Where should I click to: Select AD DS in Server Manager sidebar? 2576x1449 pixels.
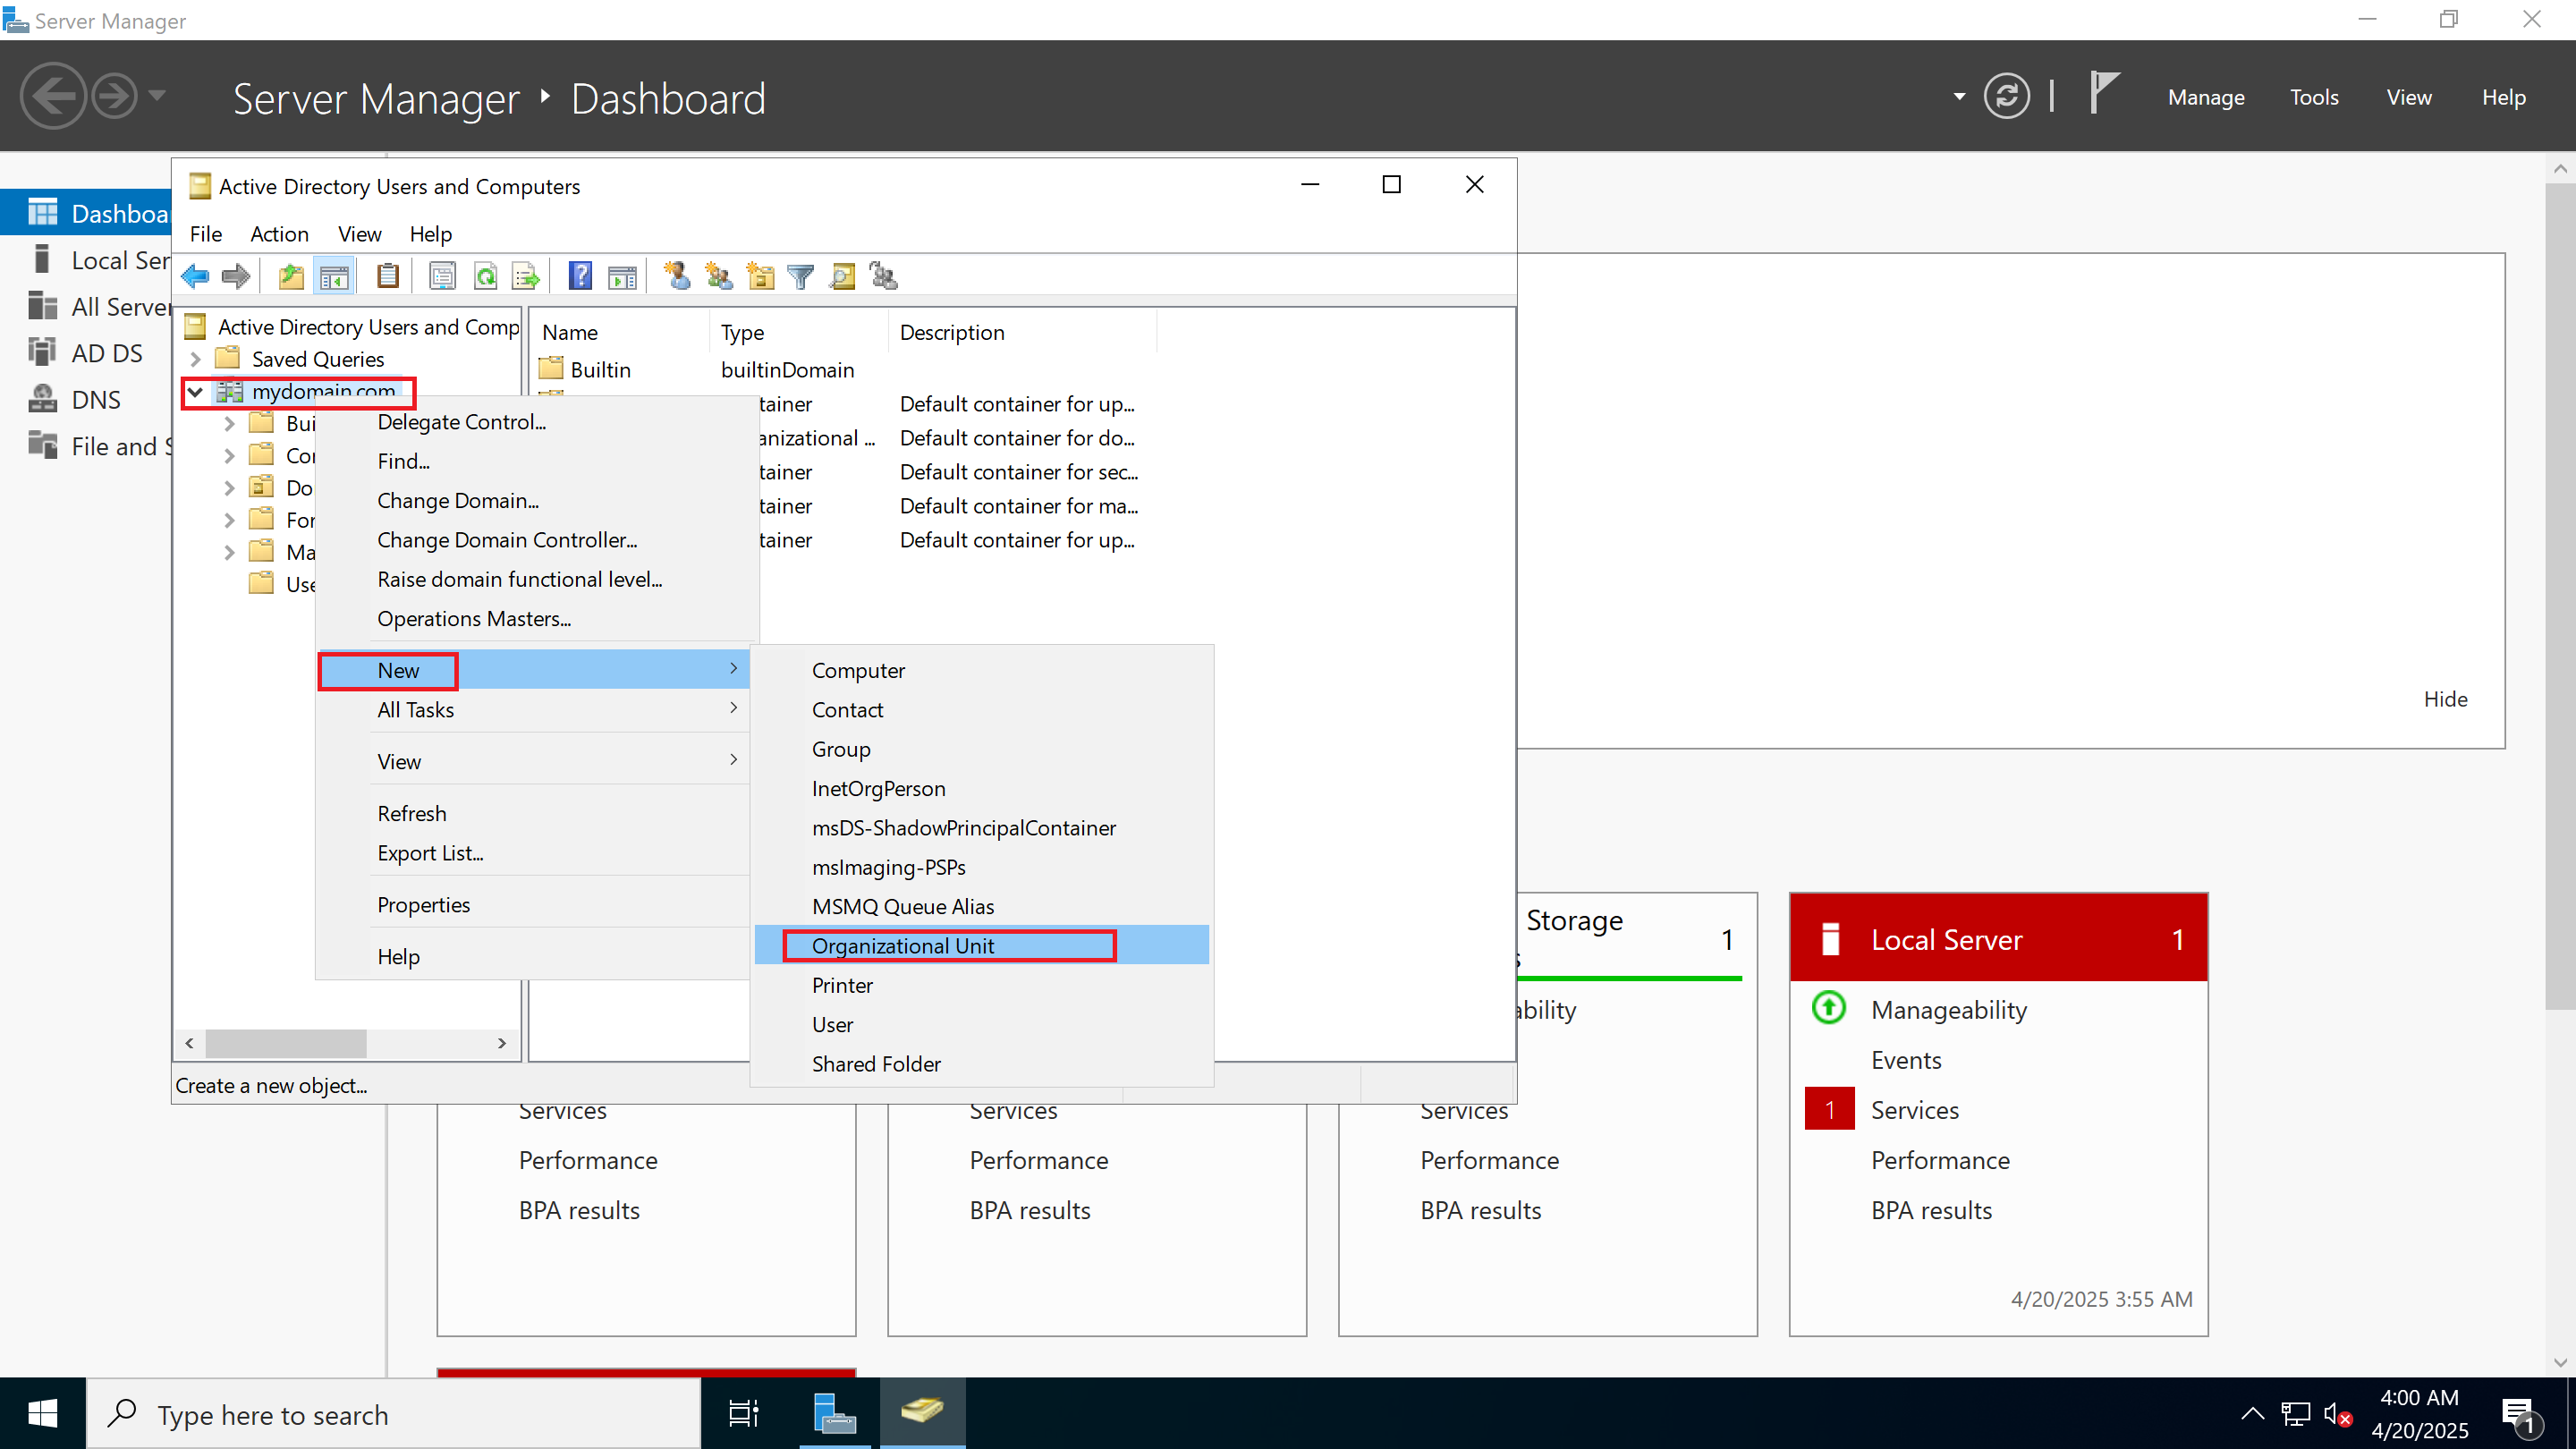pos(107,353)
